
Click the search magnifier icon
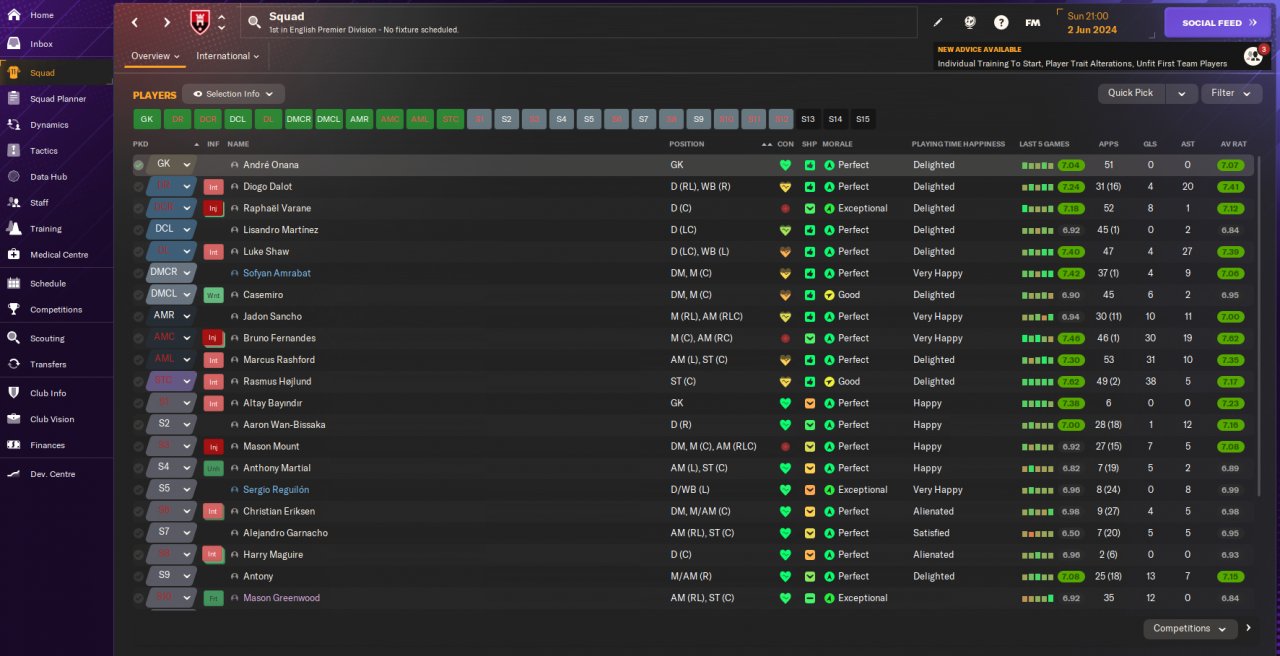254,22
